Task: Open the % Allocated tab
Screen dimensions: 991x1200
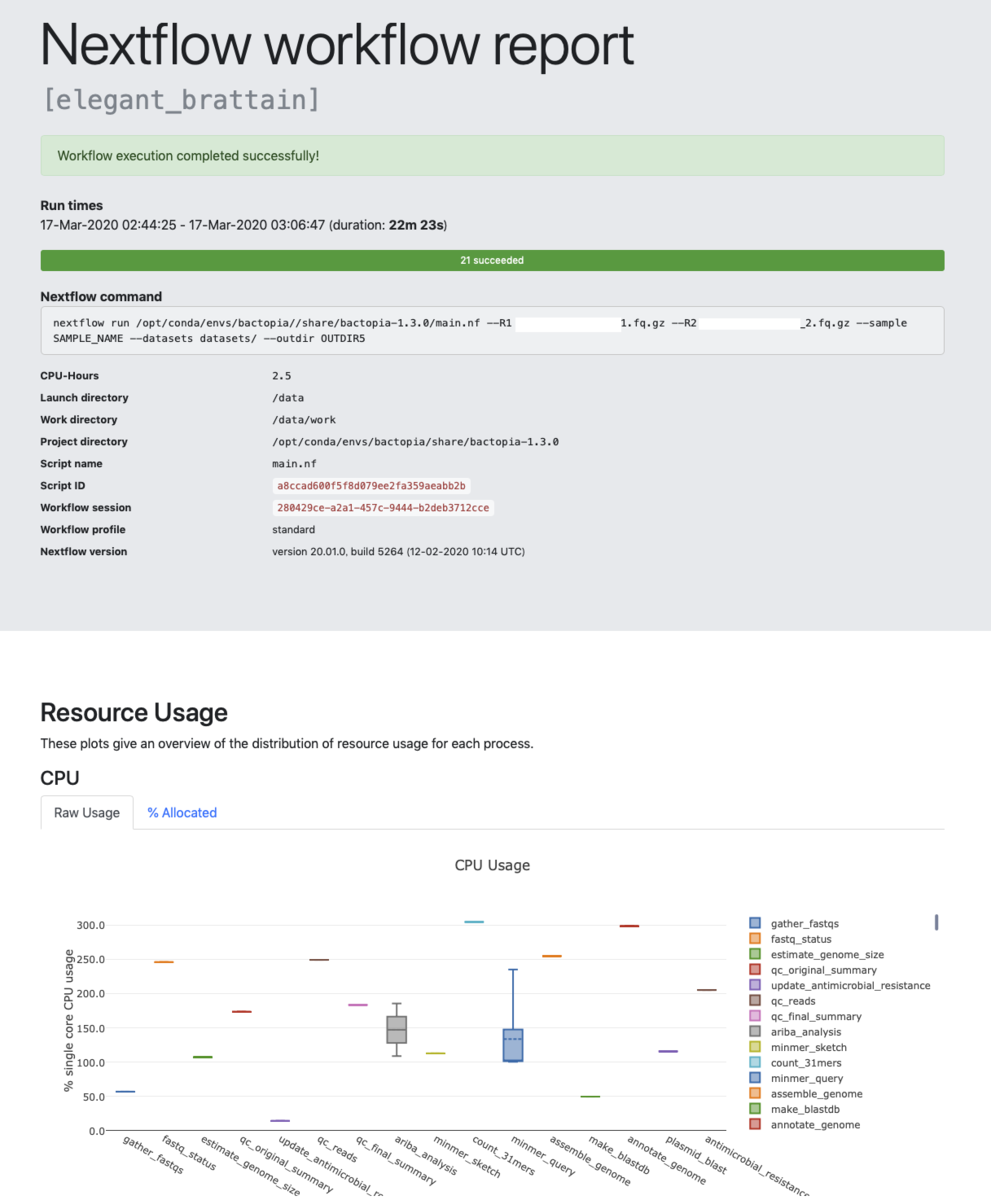Action: coord(182,813)
